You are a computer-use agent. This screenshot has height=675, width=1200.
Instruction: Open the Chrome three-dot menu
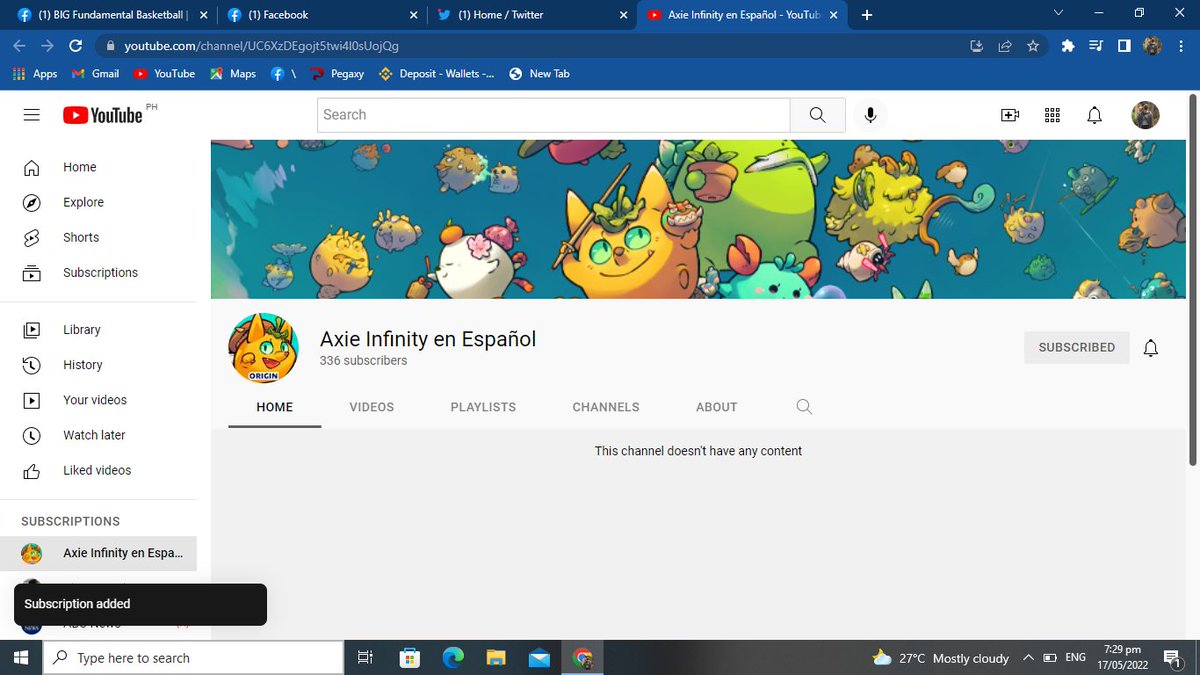pyautogui.click(x=1181, y=46)
